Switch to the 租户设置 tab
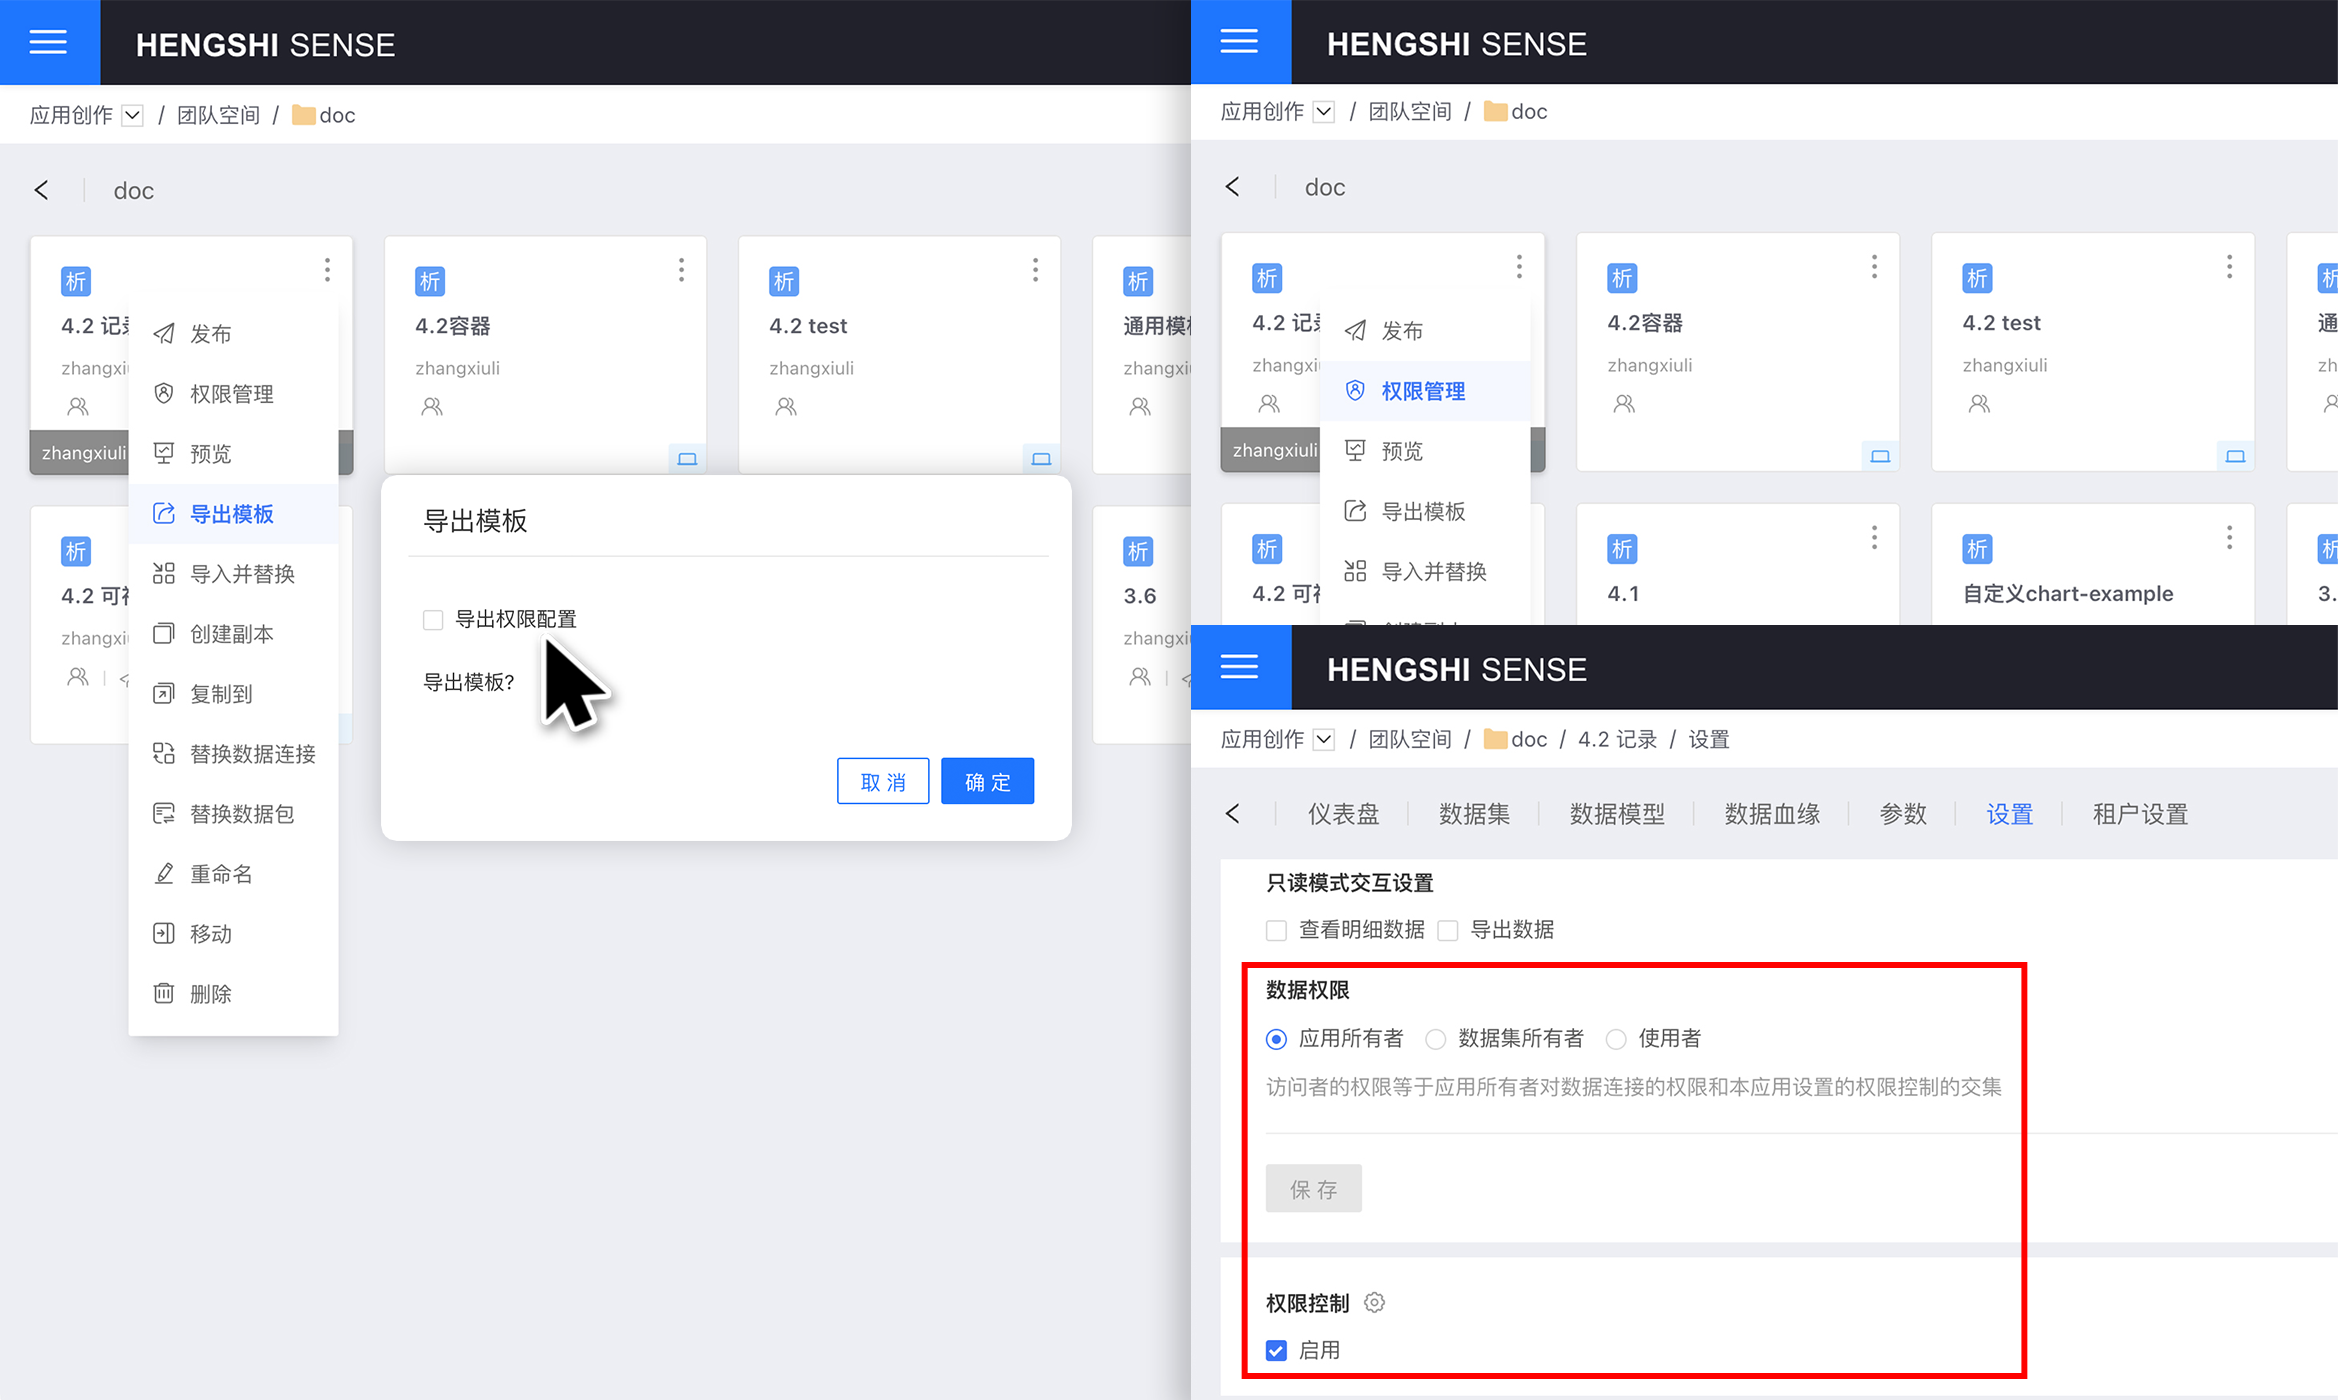This screenshot has width=2338, height=1400. point(2140,814)
